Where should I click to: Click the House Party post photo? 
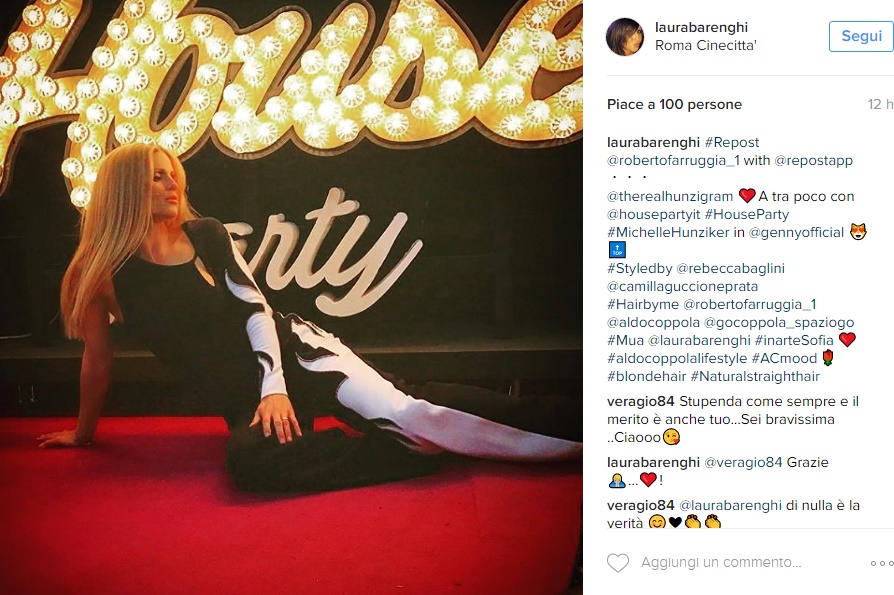pos(291,298)
